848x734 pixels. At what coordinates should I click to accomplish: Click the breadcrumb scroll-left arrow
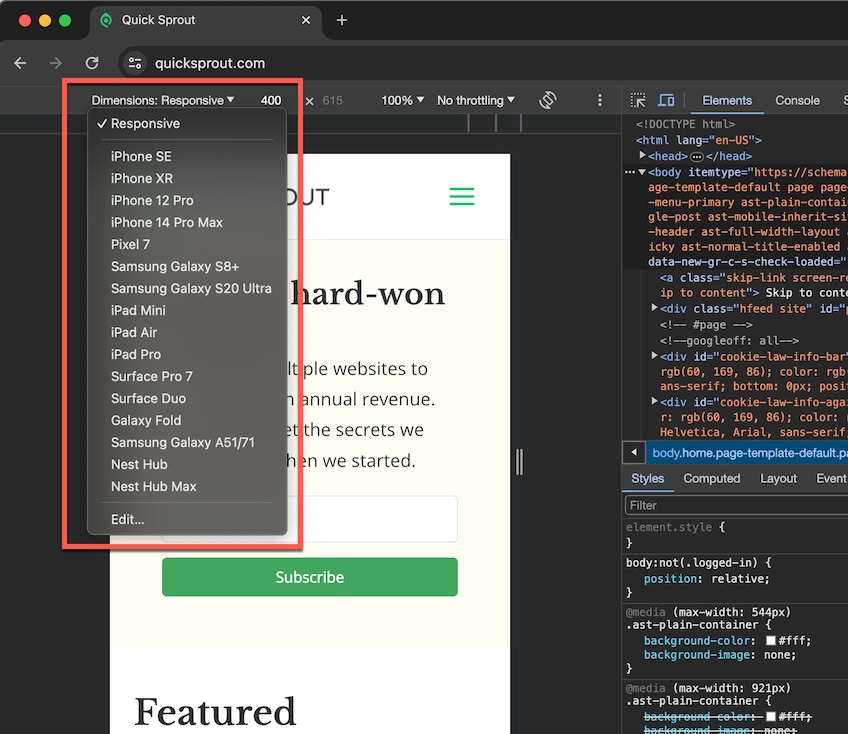(x=634, y=452)
